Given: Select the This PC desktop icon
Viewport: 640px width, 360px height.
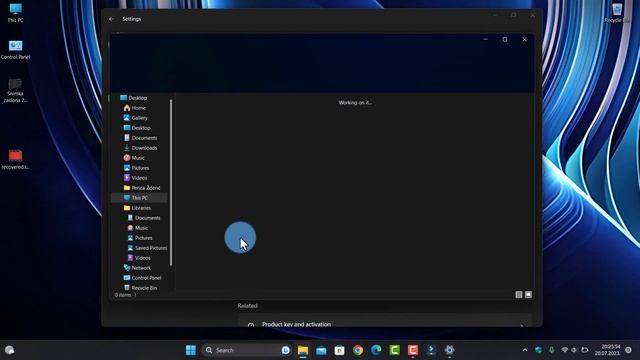Looking at the screenshot, I should coord(15,13).
